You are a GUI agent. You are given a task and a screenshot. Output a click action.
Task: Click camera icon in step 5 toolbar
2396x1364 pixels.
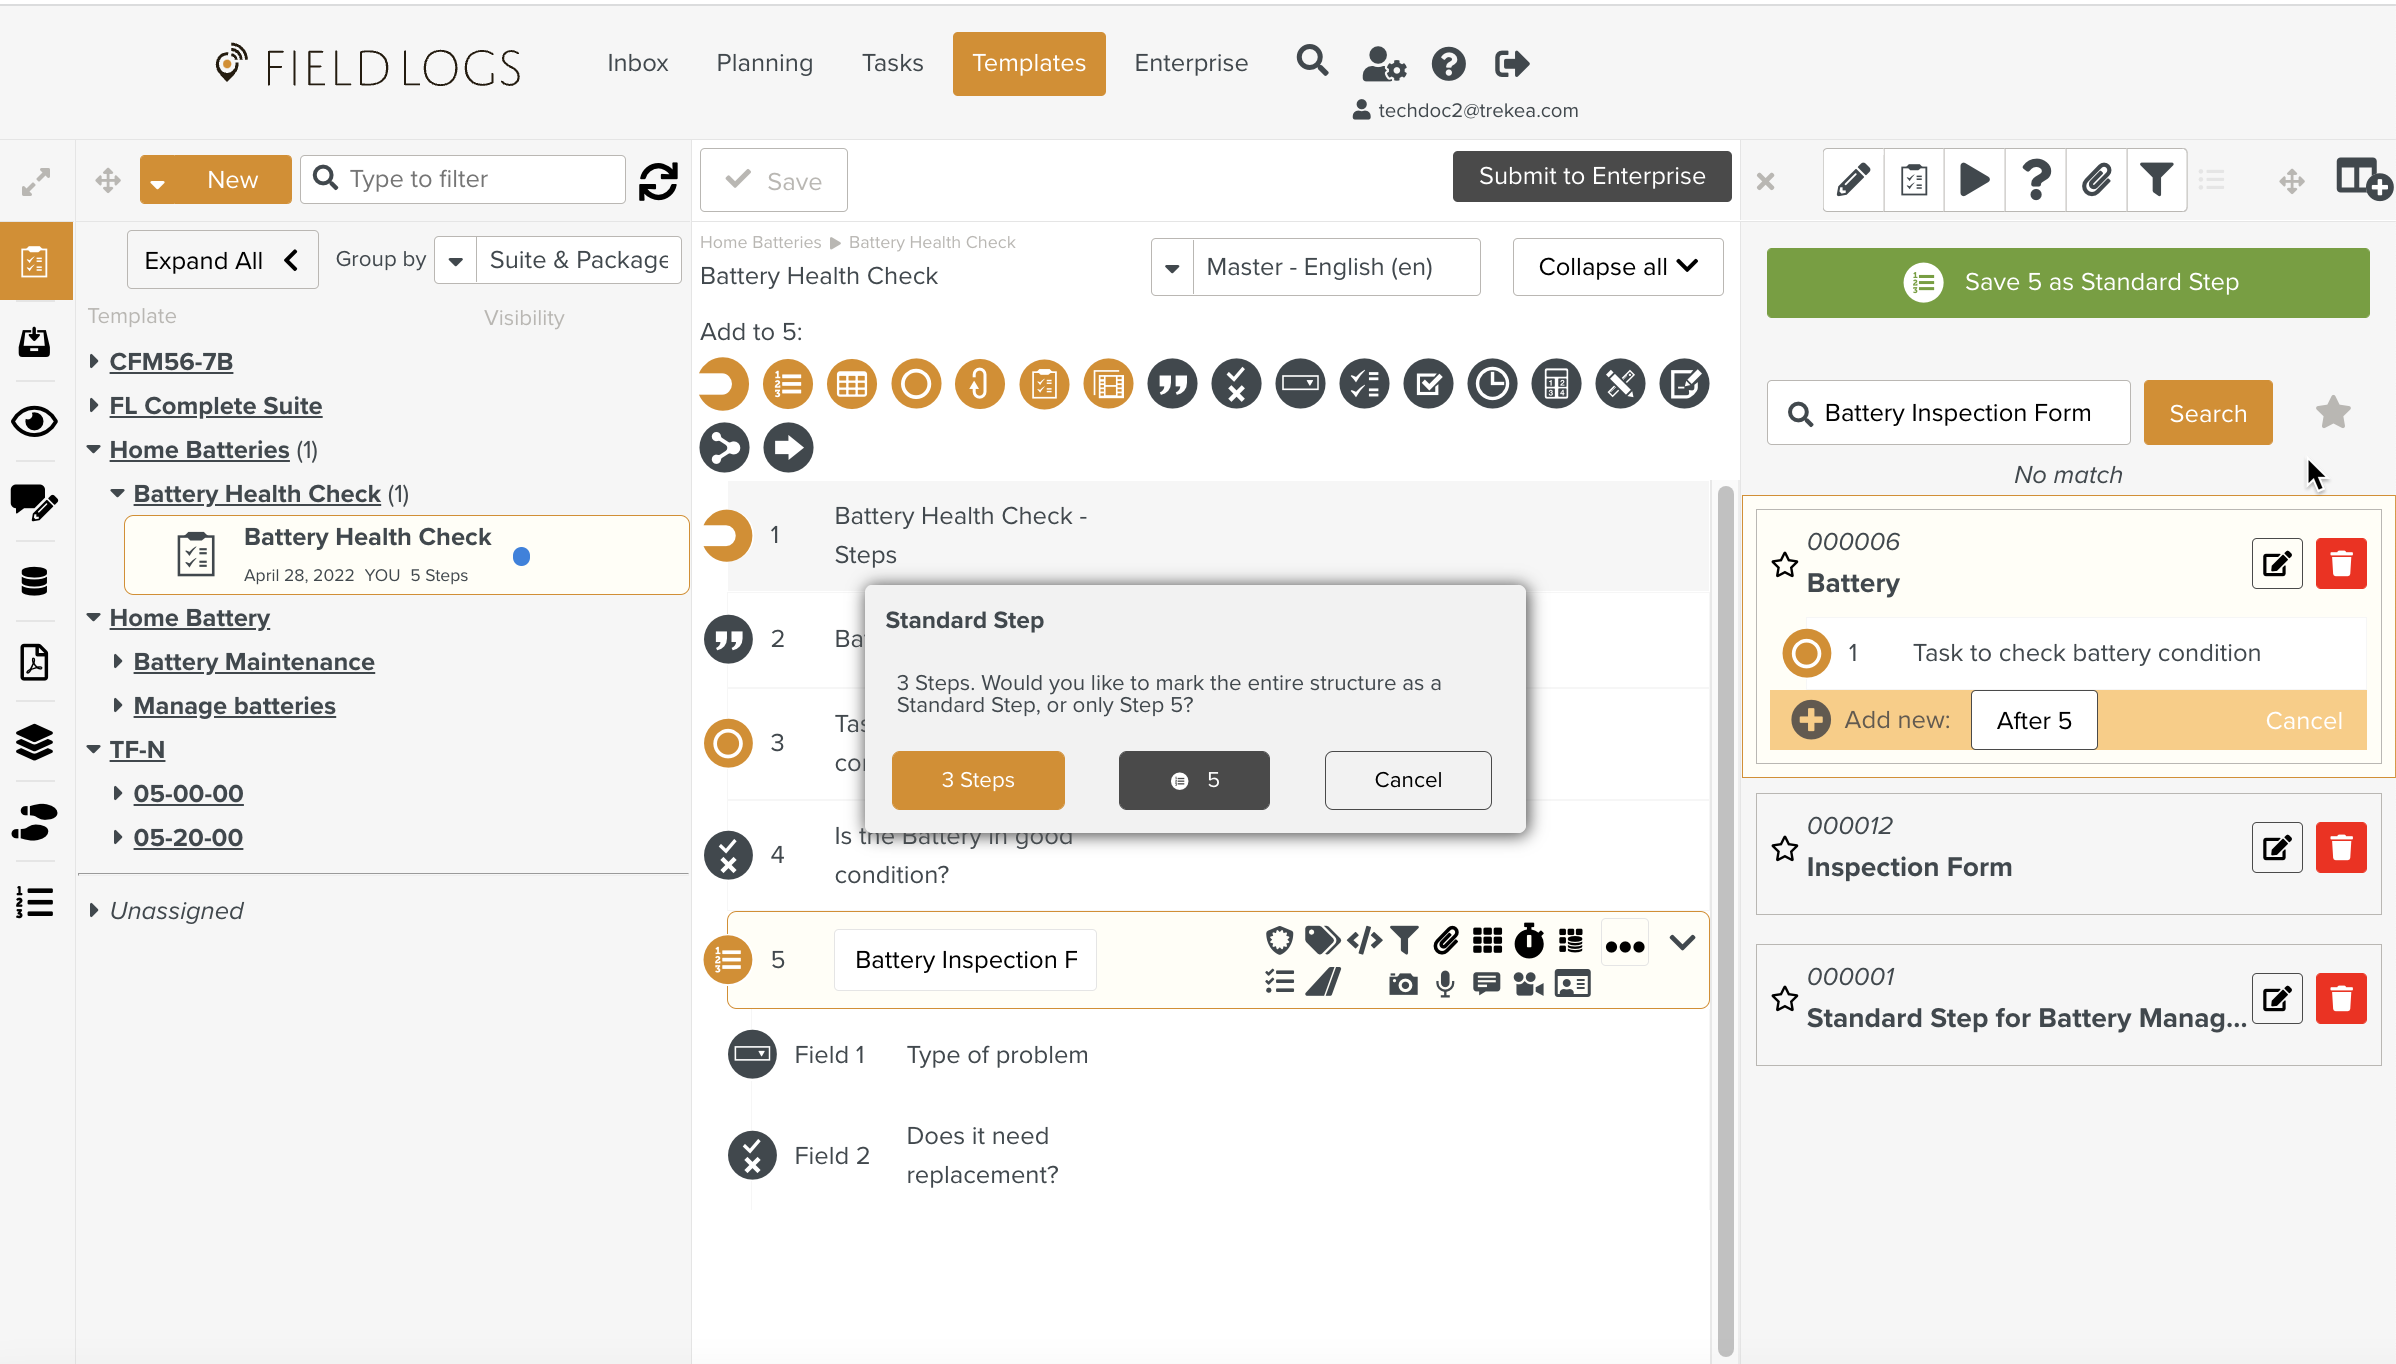1403,984
